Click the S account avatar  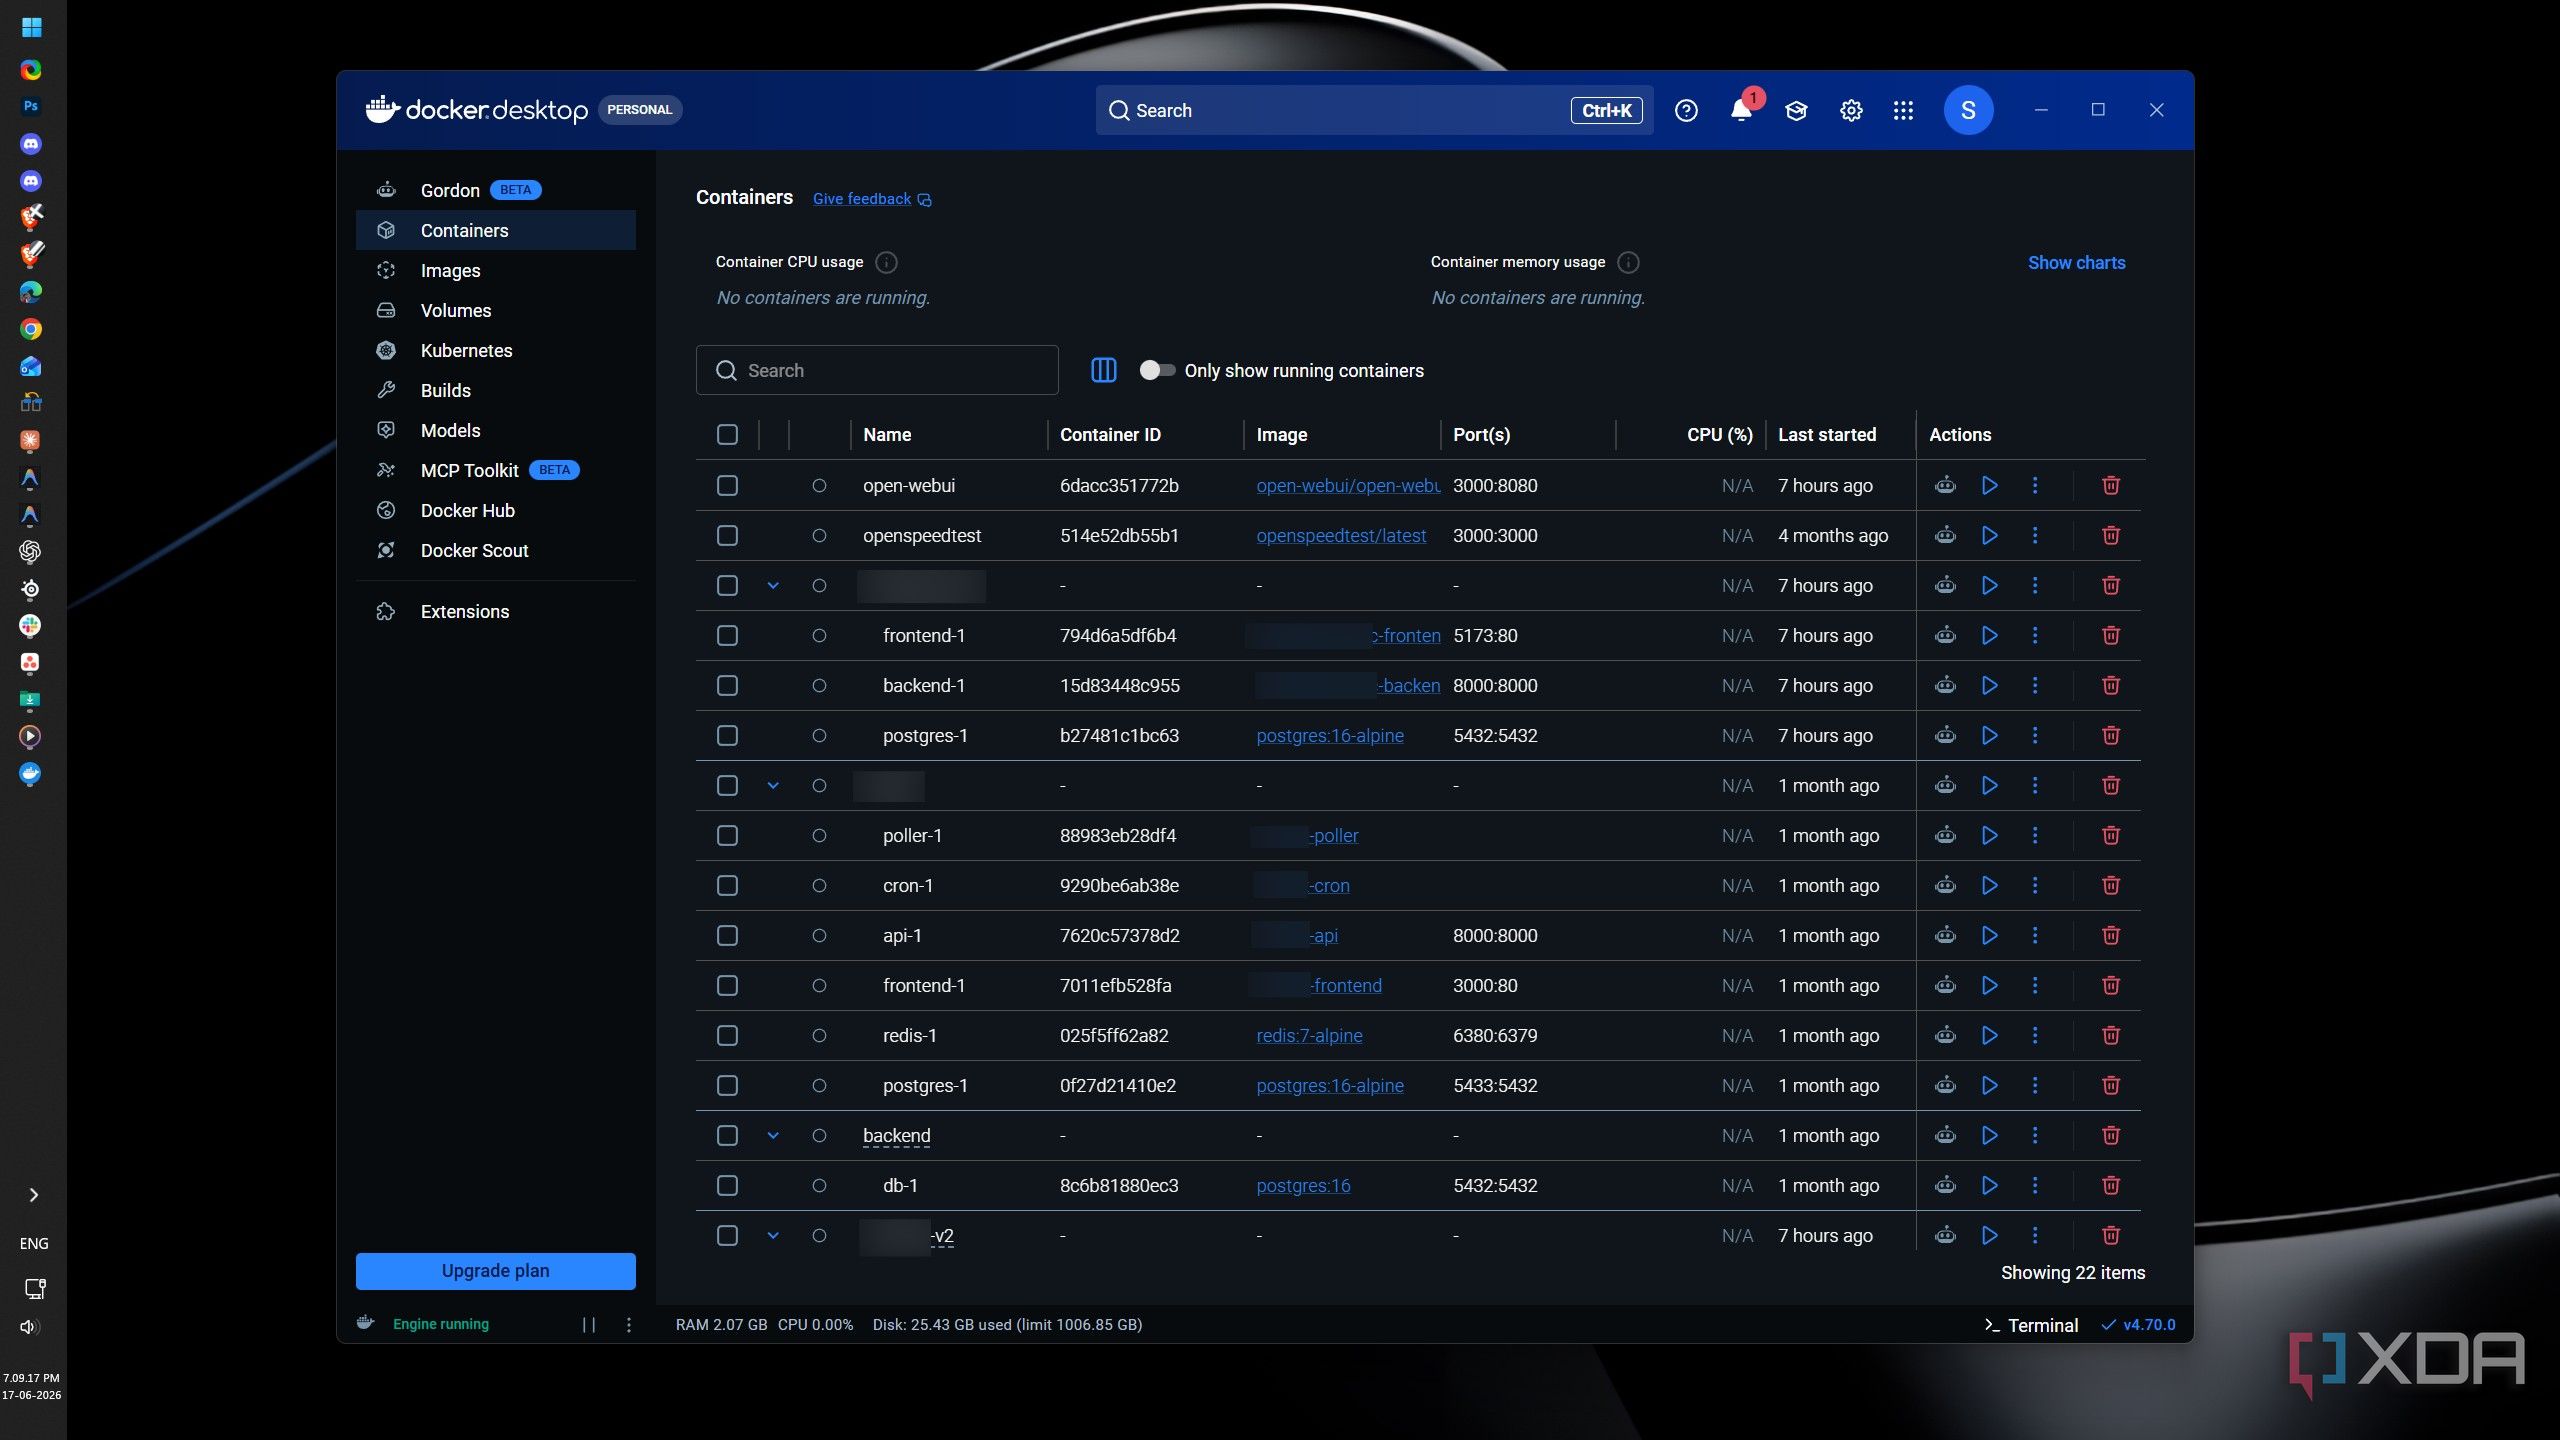[1968, 110]
